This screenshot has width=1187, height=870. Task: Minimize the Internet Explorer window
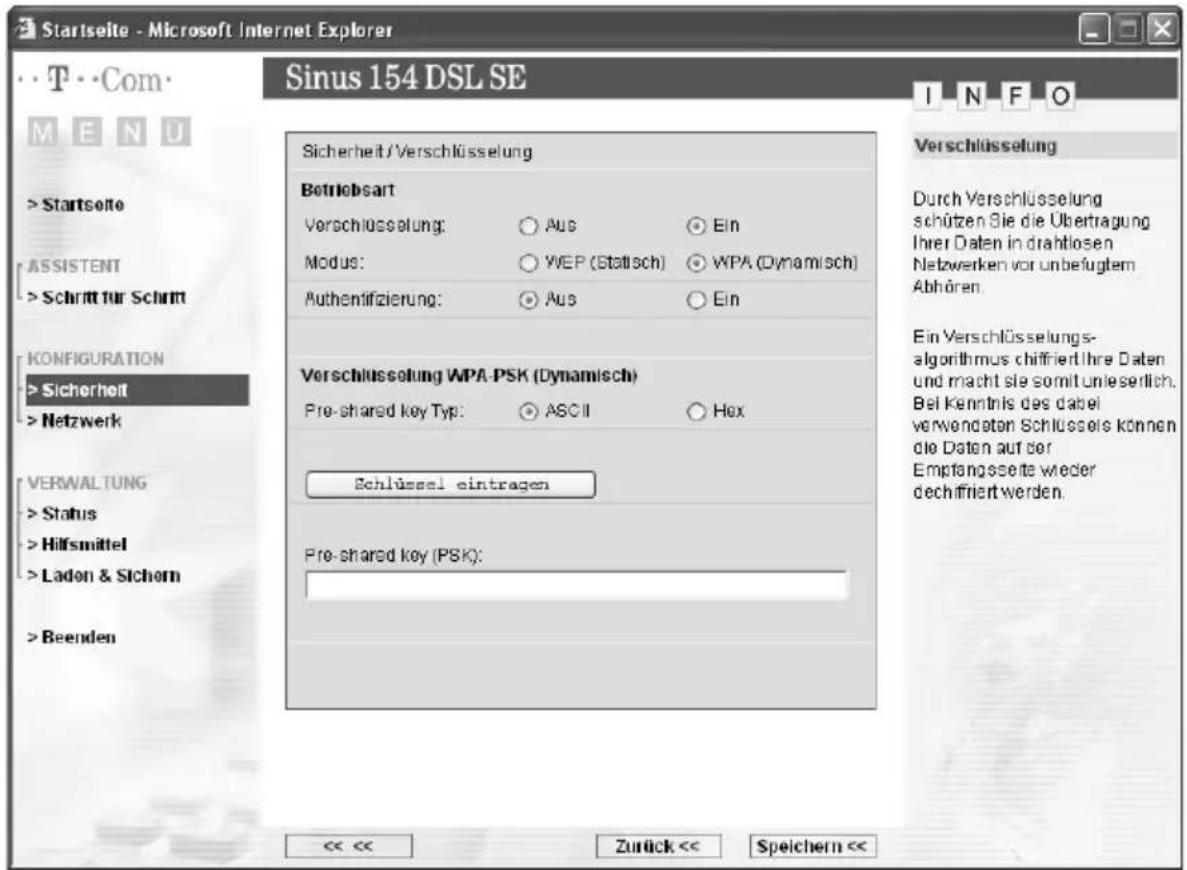click(1093, 30)
